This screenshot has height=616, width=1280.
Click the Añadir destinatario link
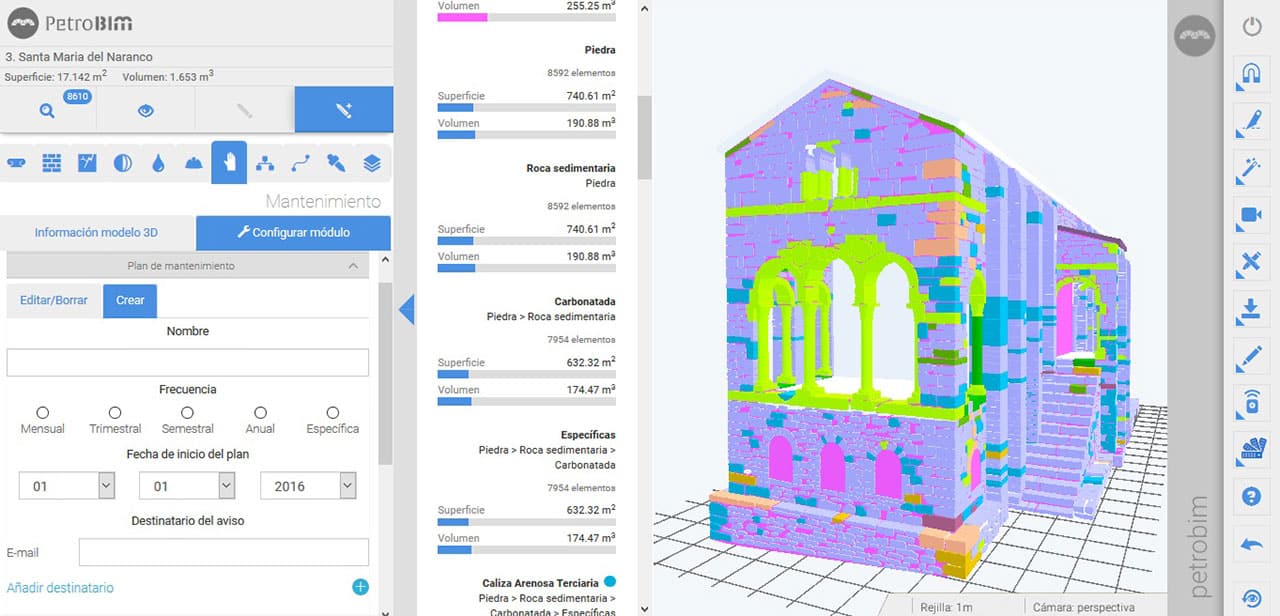(x=60, y=588)
